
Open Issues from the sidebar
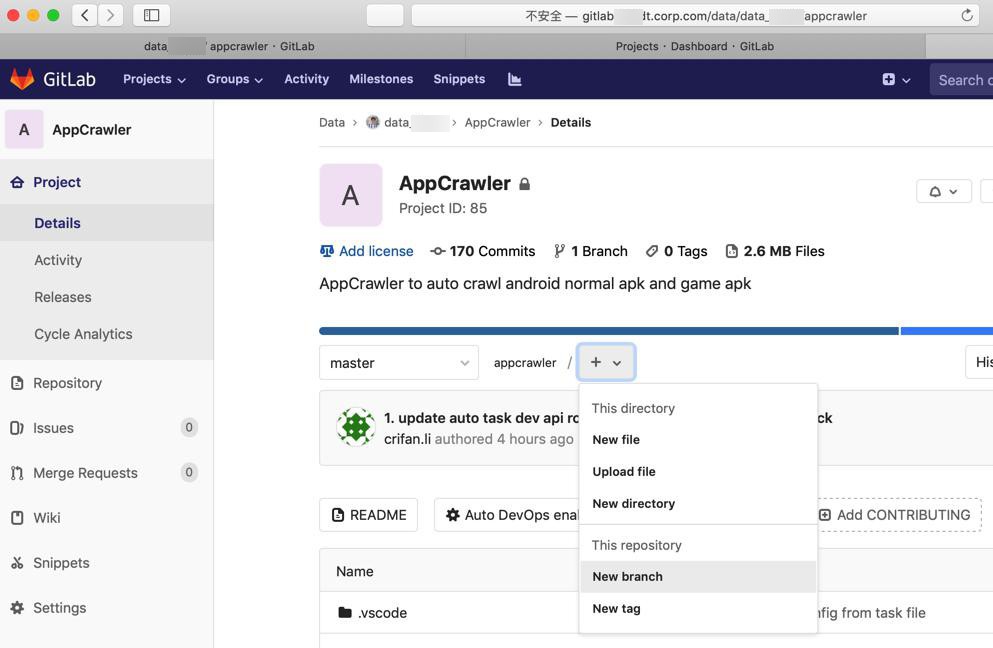coord(61,428)
